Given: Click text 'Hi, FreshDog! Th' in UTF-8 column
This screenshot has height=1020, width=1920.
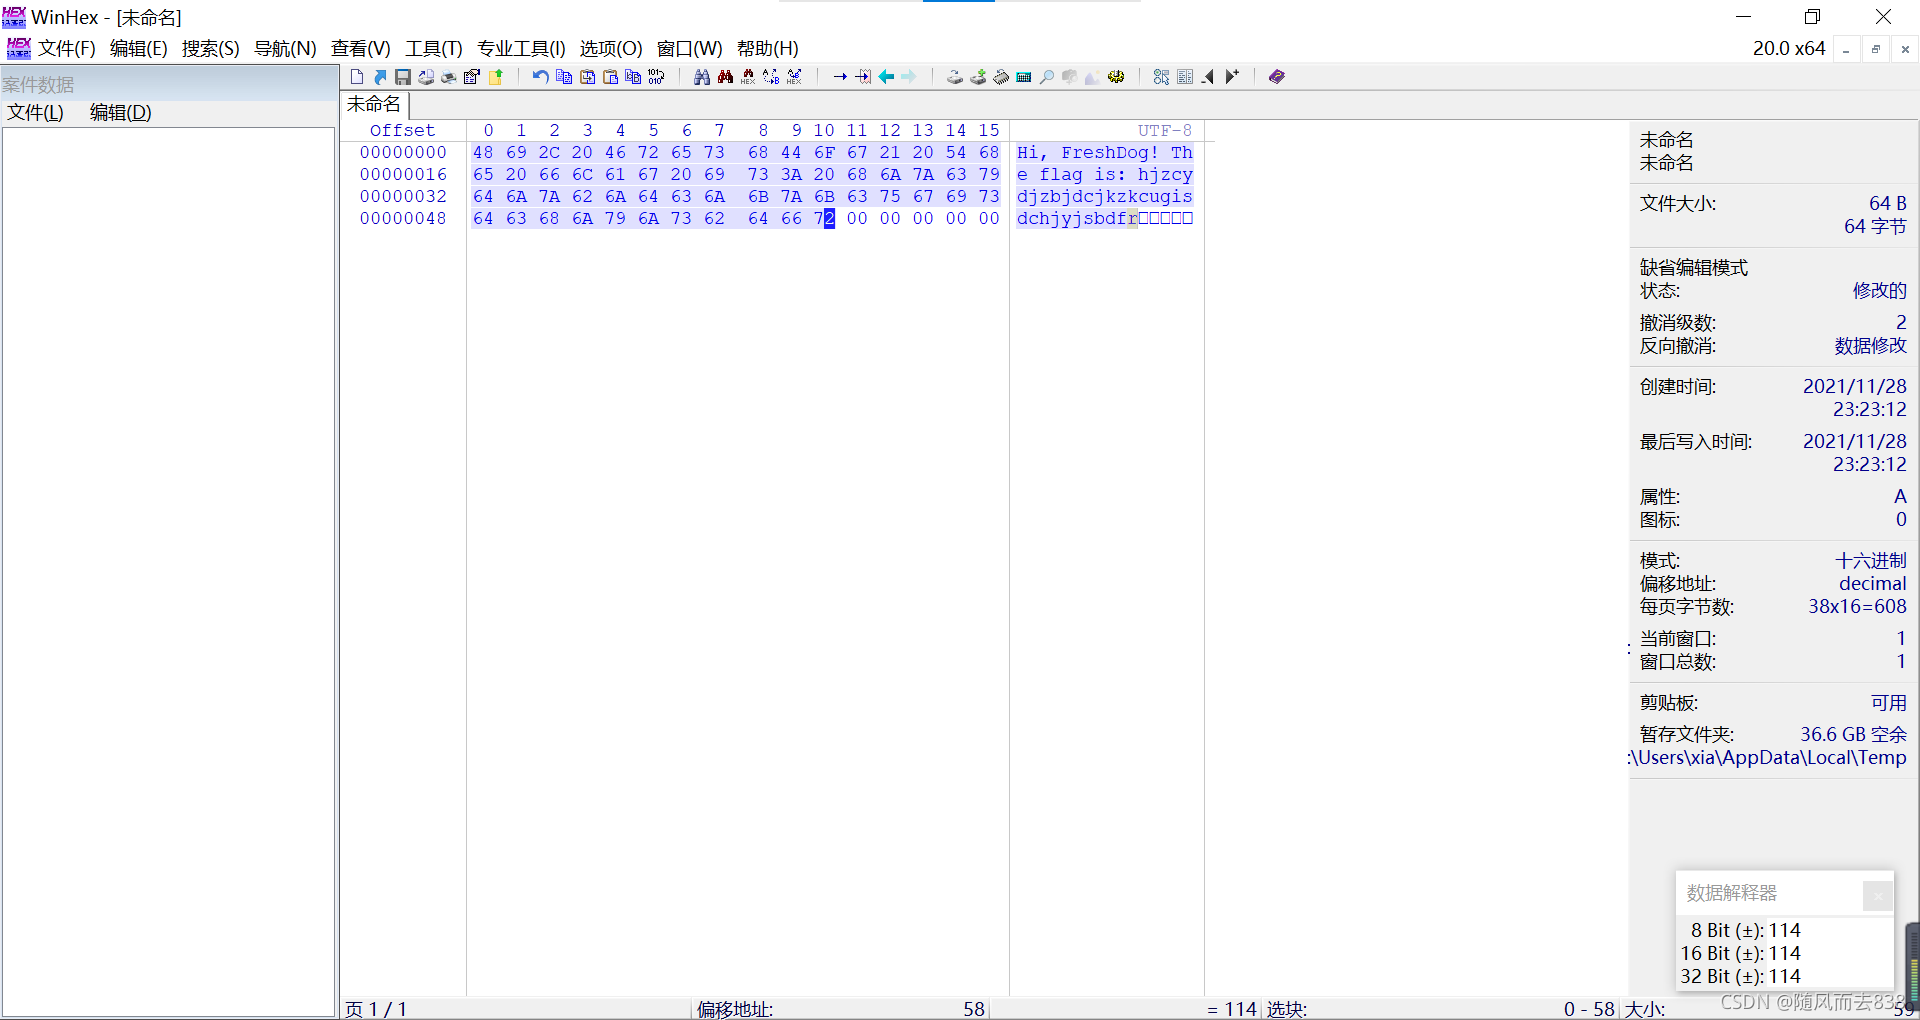Looking at the screenshot, I should pos(1105,152).
